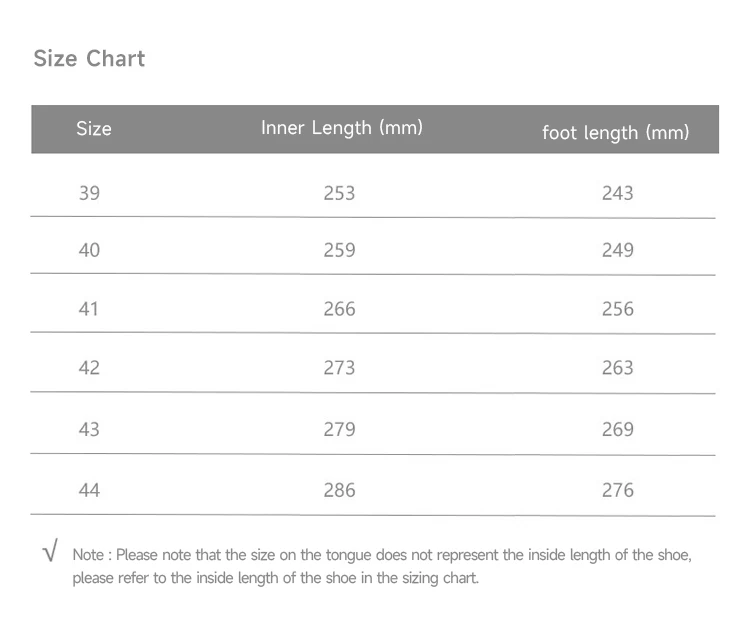
Task: Select the Inner Length (mm) column header
Action: 342,128
